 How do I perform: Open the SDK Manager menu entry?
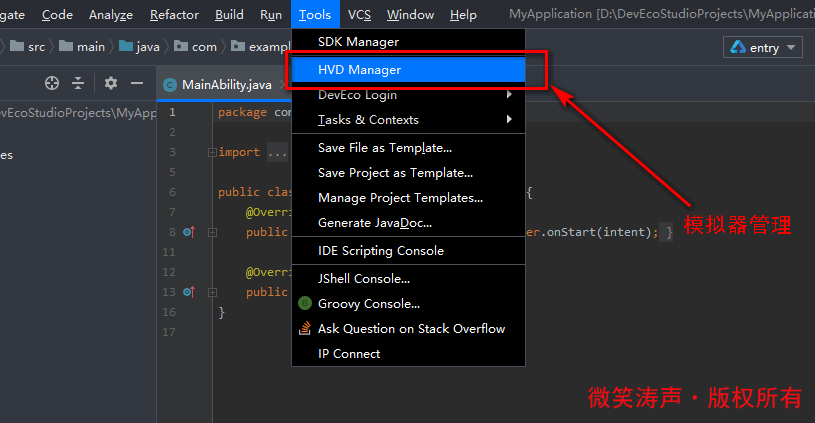pos(358,42)
